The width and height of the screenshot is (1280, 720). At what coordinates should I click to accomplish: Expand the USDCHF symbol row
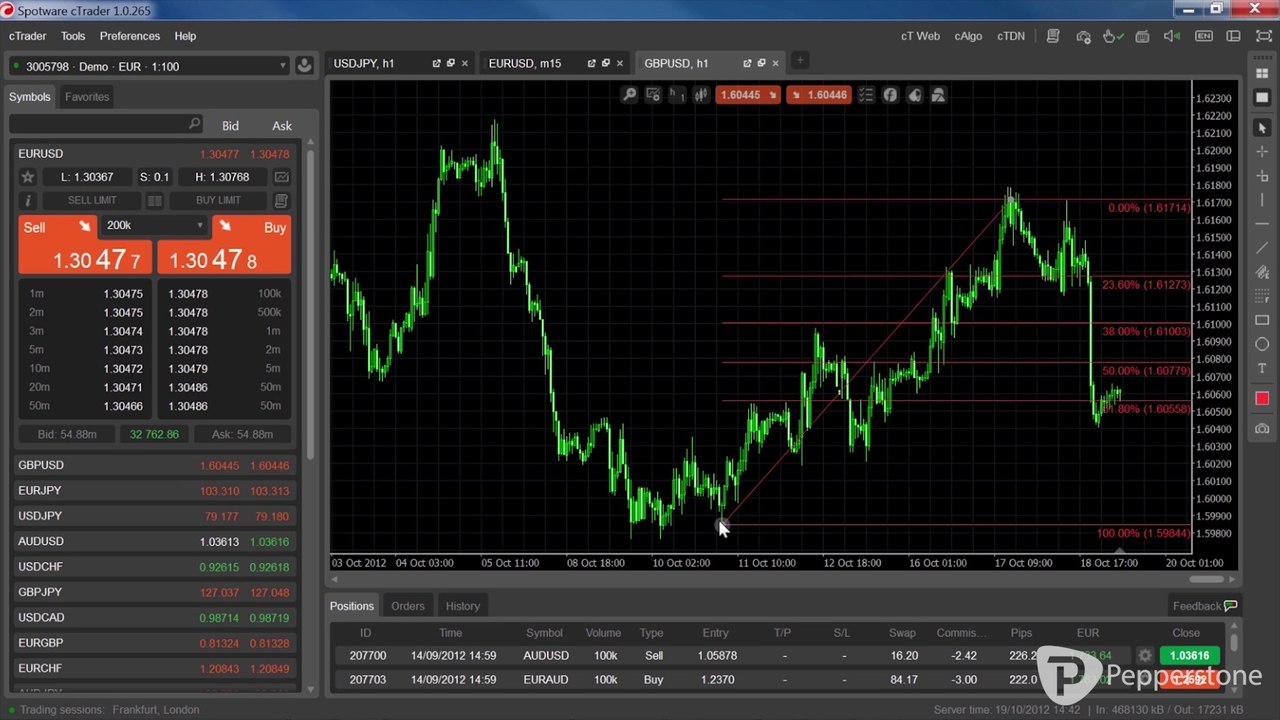pos(155,567)
